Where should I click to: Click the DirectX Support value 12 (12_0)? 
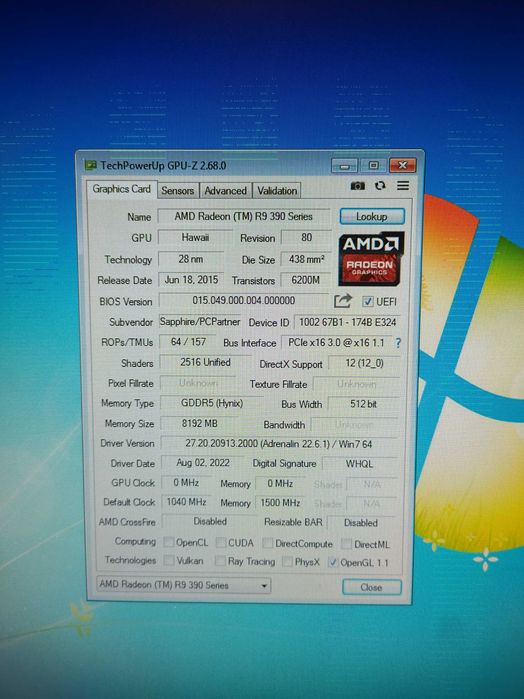coord(364,363)
